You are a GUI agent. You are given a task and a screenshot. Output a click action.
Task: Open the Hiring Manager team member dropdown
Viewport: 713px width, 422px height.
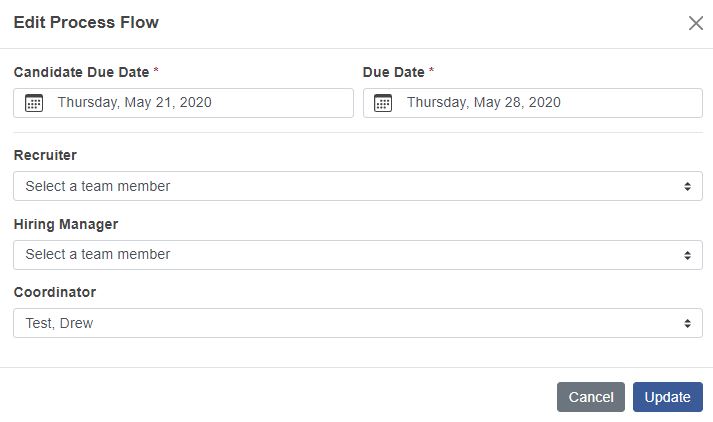(350, 254)
